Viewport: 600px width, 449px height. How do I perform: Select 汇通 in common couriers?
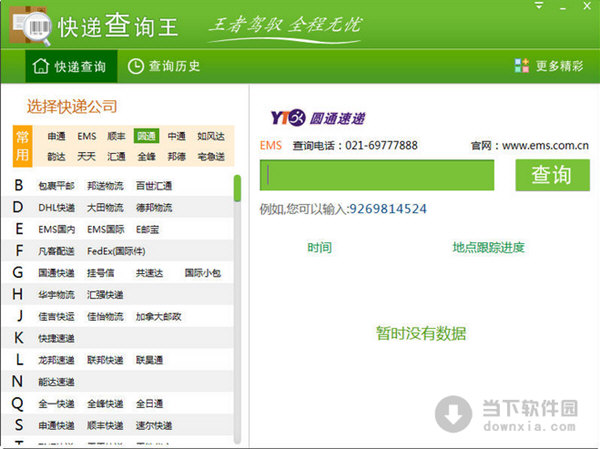pos(116,157)
